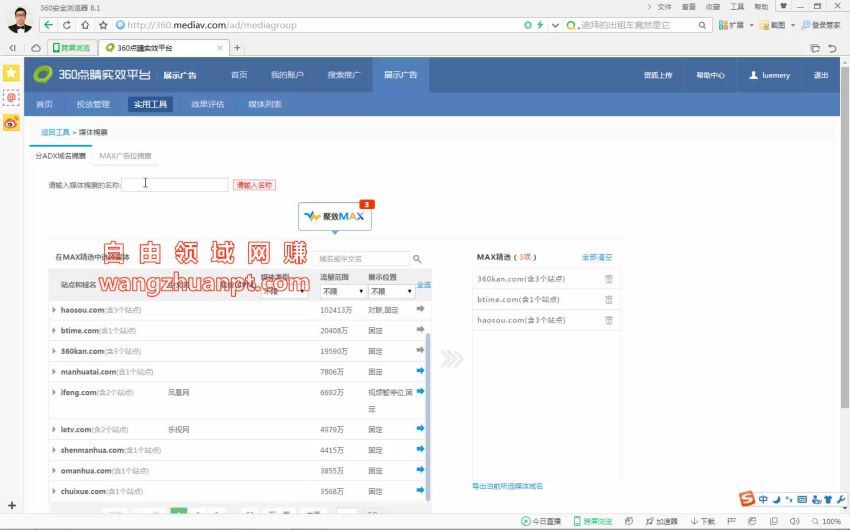Add chuixue.com using its blue arrow
Image resolution: width=850 pixels, height=530 pixels.
pyautogui.click(x=420, y=490)
